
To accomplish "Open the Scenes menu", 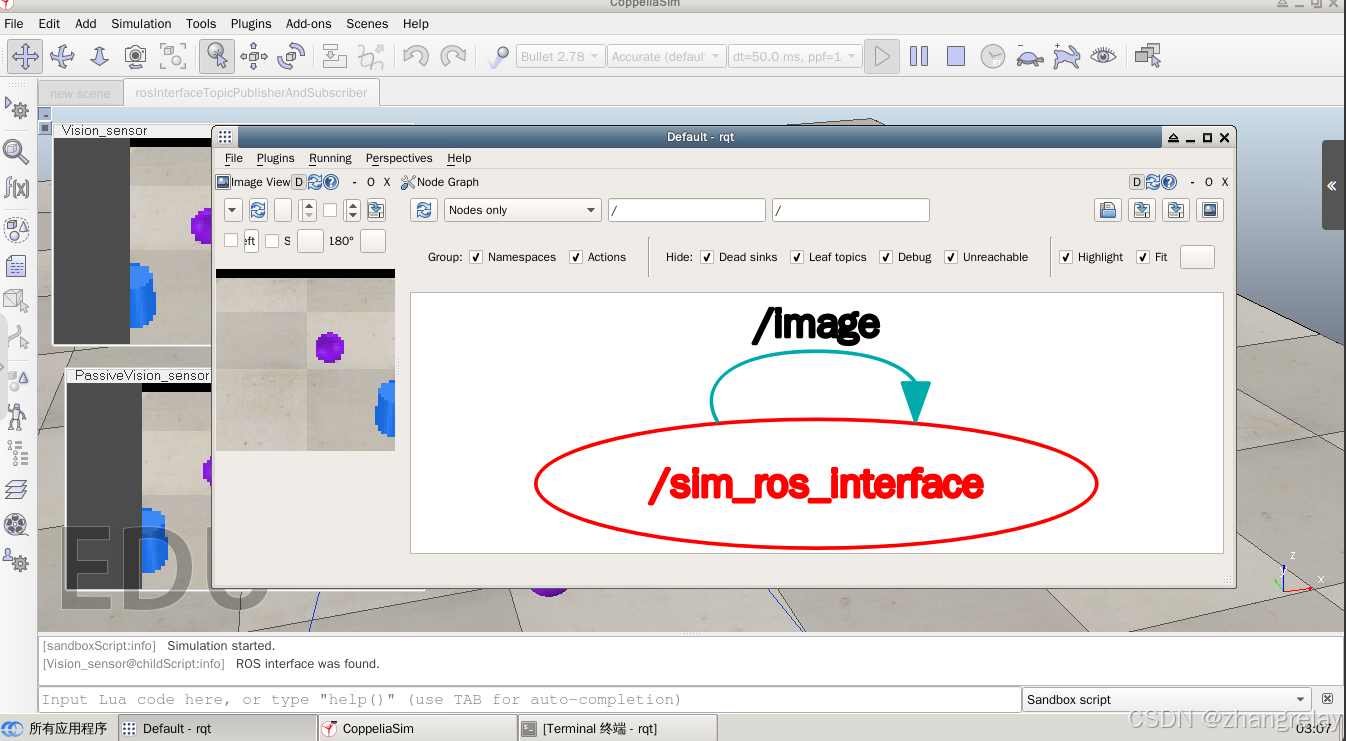I will pyautogui.click(x=367, y=23).
